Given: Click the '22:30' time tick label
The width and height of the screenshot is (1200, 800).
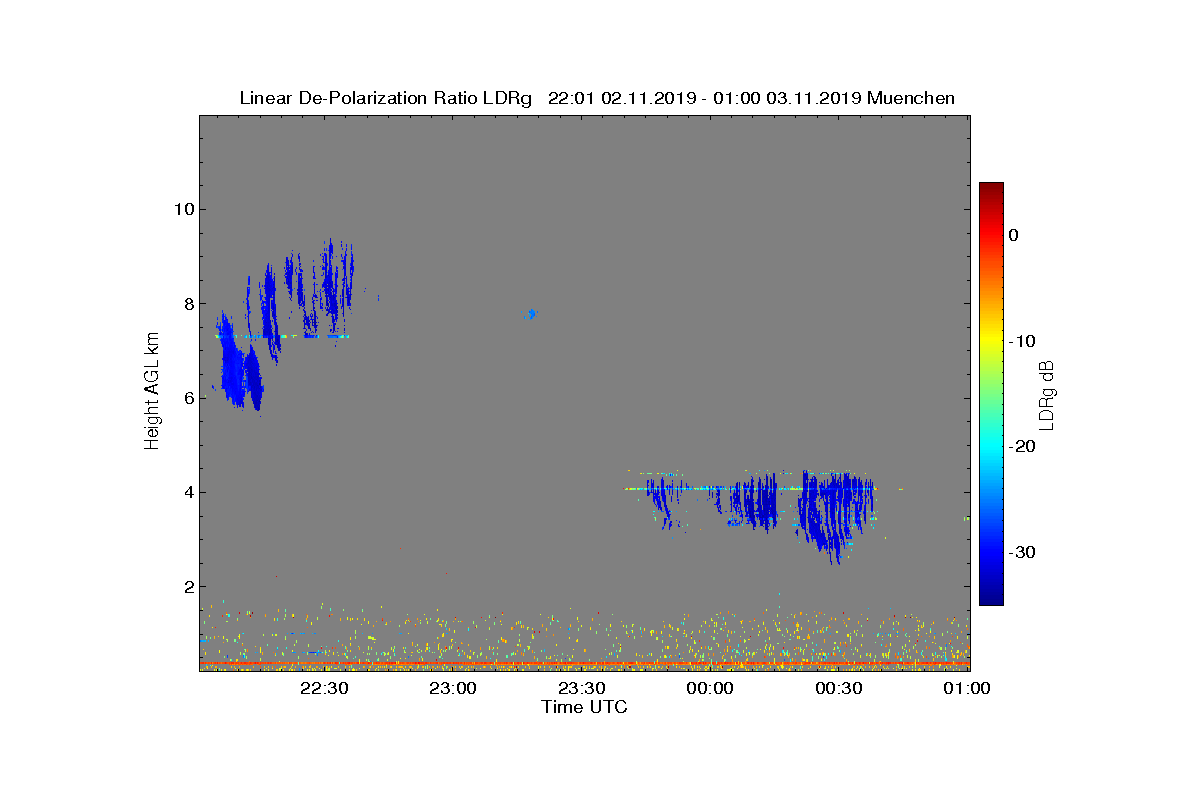Looking at the screenshot, I should [324, 688].
